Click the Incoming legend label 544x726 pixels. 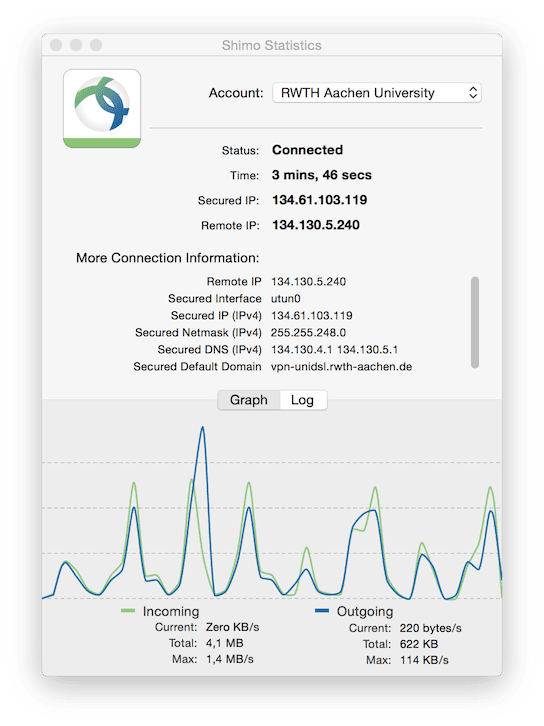click(171, 612)
